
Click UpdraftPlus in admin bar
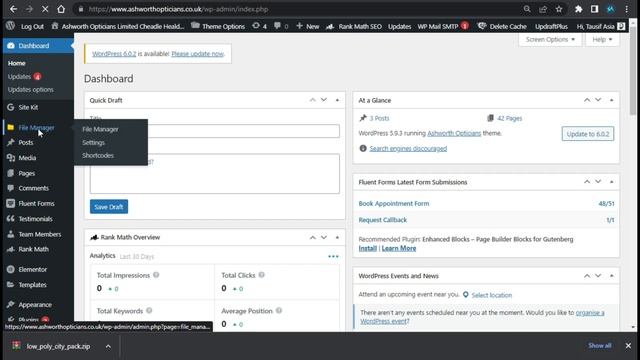coord(551,26)
